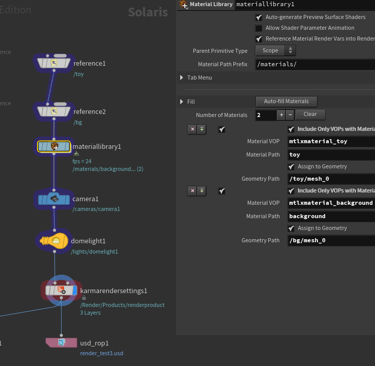Click the /materials/background... (2) text
The width and height of the screenshot is (375, 366).
108,169
